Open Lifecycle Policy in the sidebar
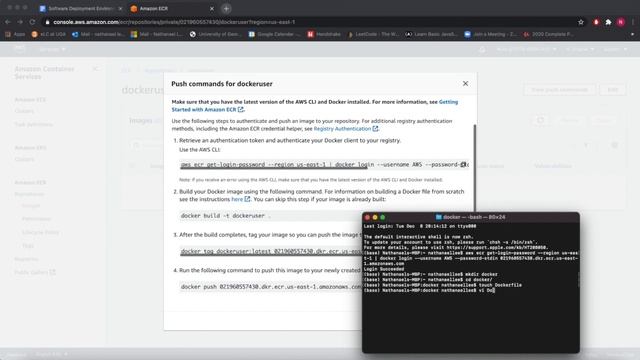Screen dimensions: 640x360 [40, 232]
